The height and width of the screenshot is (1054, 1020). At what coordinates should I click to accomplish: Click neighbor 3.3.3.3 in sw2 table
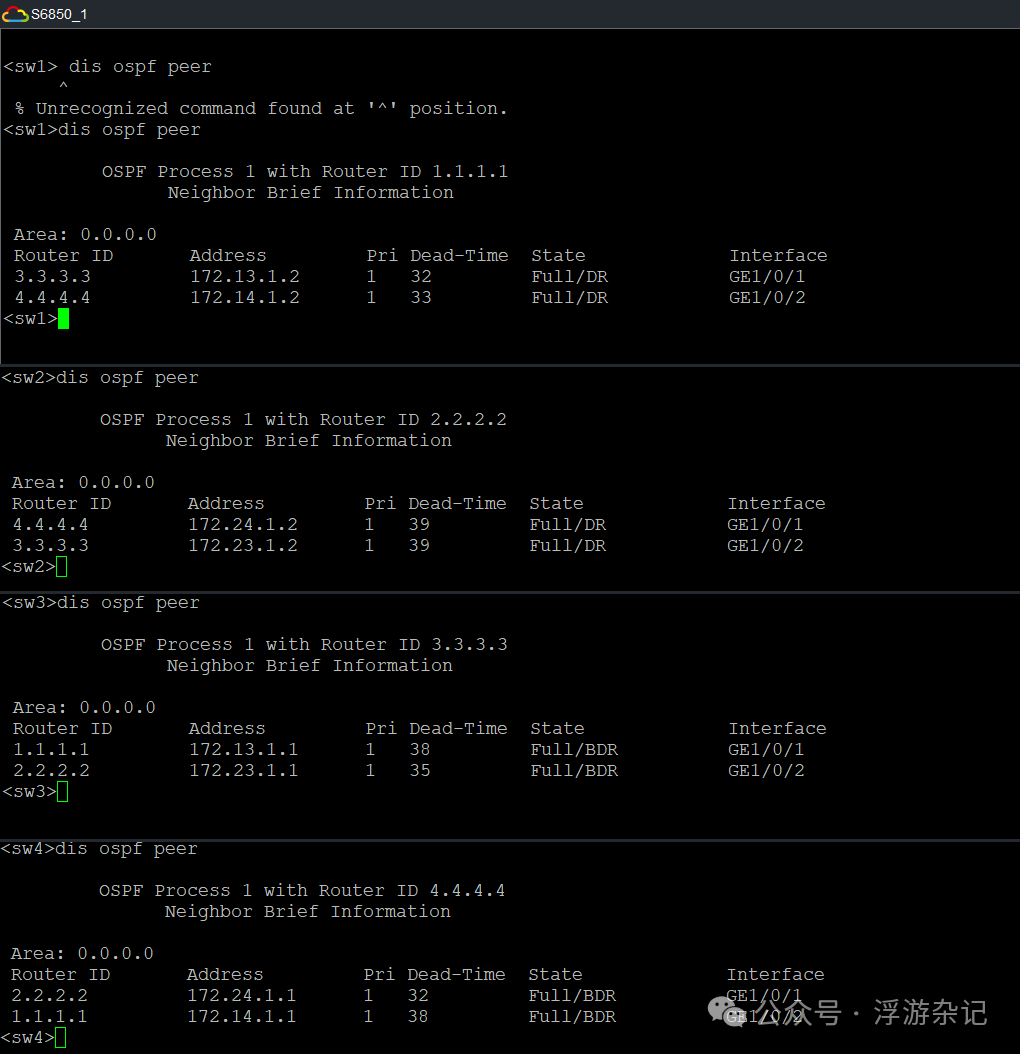(x=50, y=545)
